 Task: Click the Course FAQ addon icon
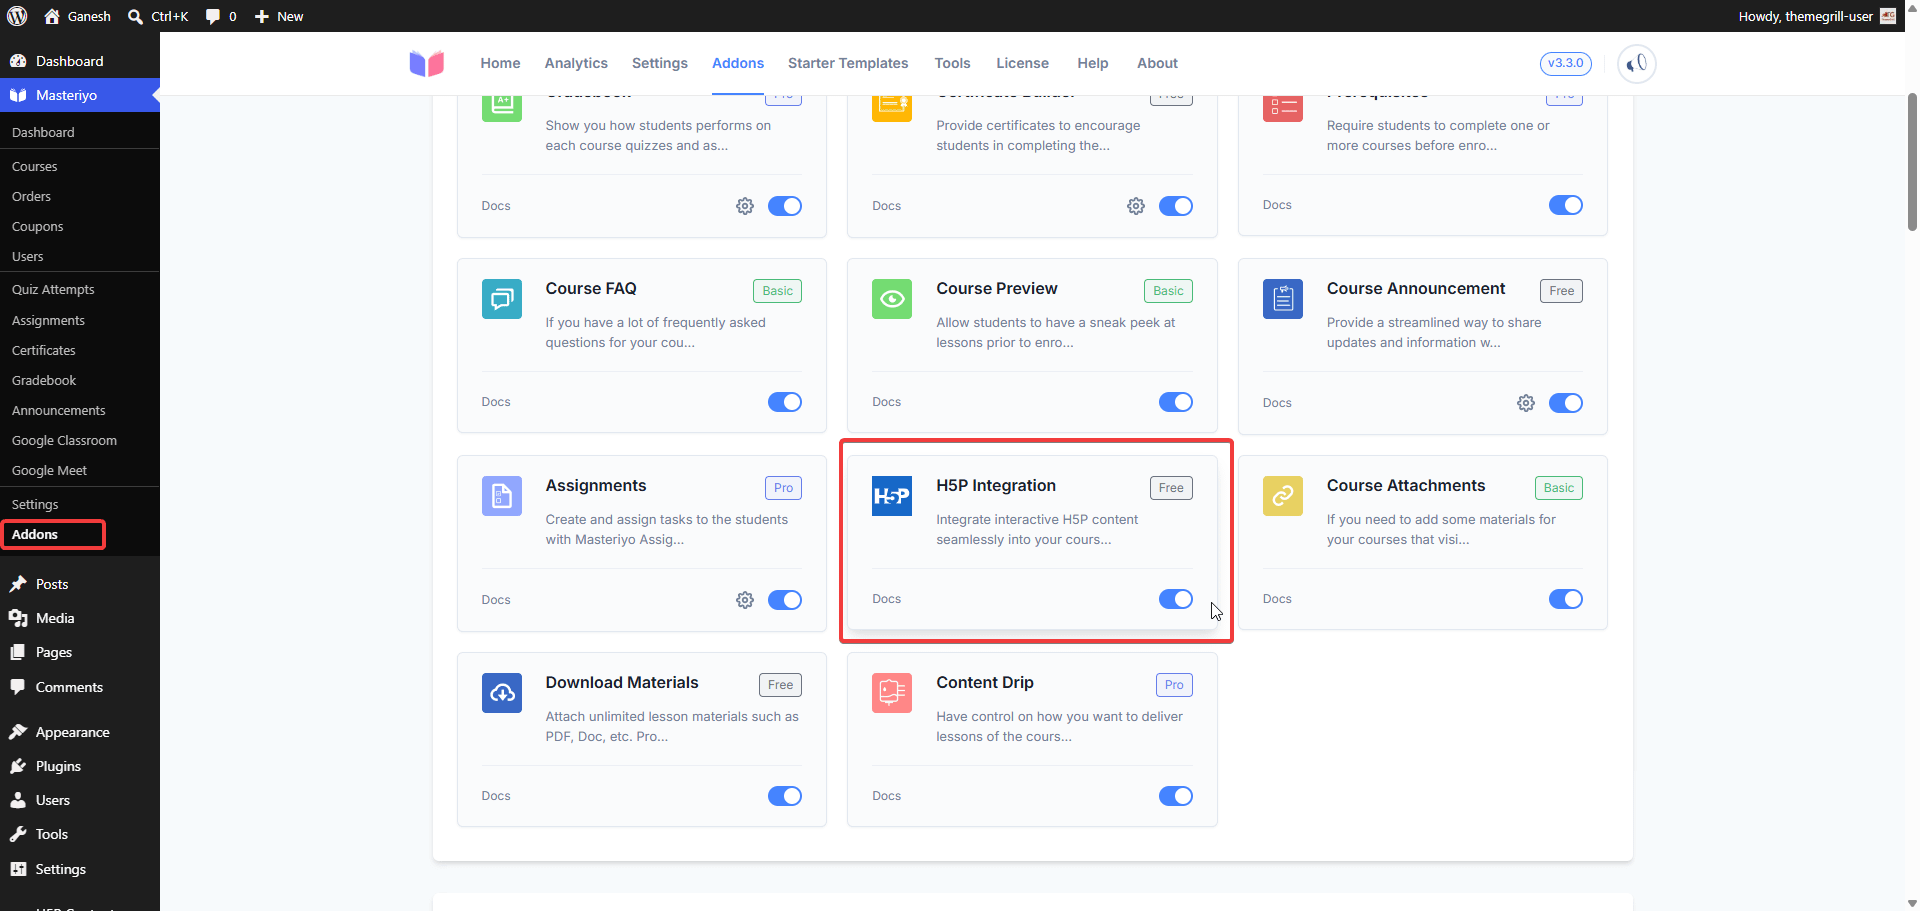[502, 299]
